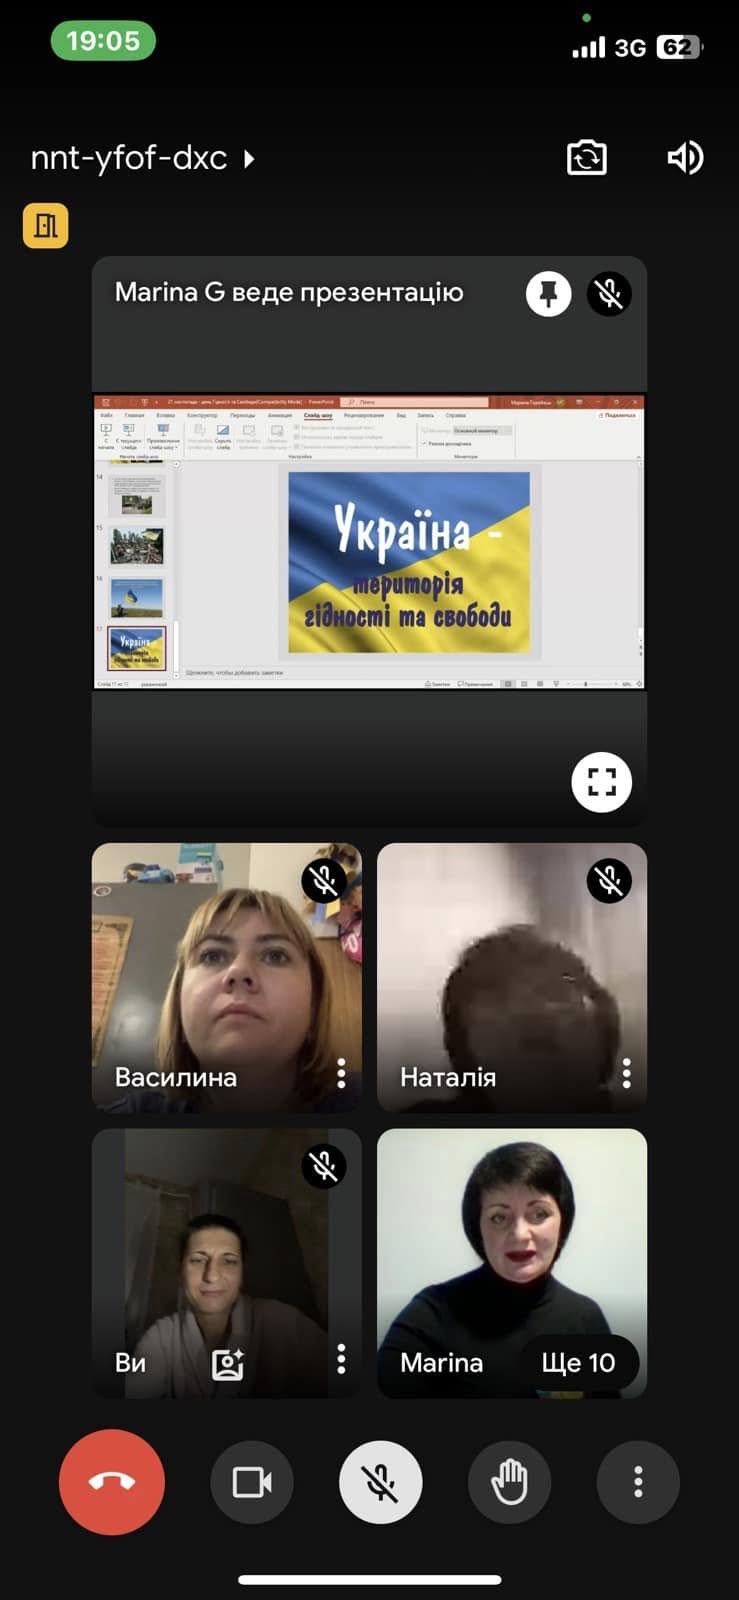The width and height of the screenshot is (739, 1600).
Task: Open options menu for Наталія's tile
Action: pos(627,1074)
